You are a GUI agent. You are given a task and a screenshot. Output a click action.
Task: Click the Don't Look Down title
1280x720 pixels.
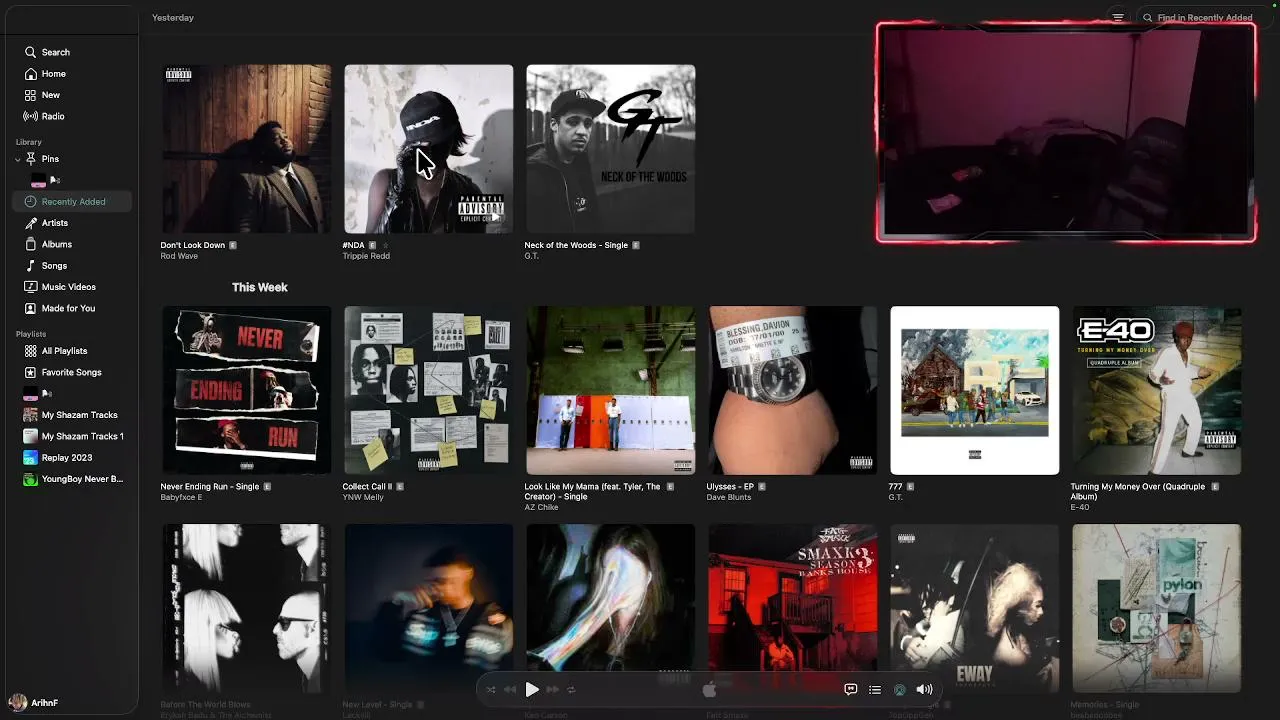pos(193,245)
